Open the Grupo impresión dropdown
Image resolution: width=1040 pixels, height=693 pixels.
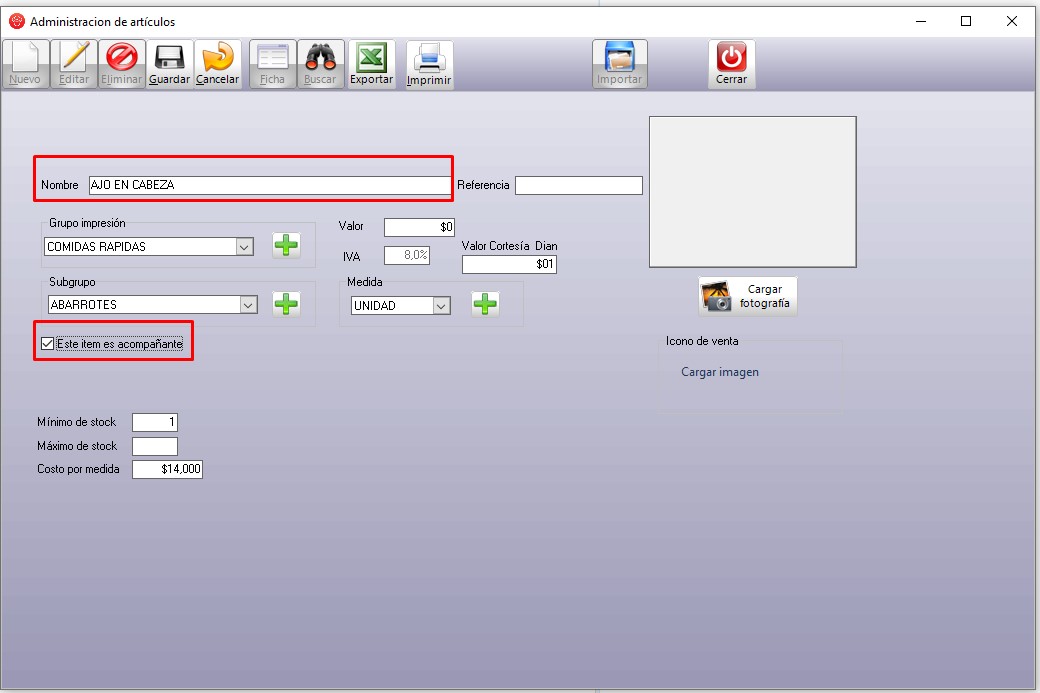[x=244, y=247]
